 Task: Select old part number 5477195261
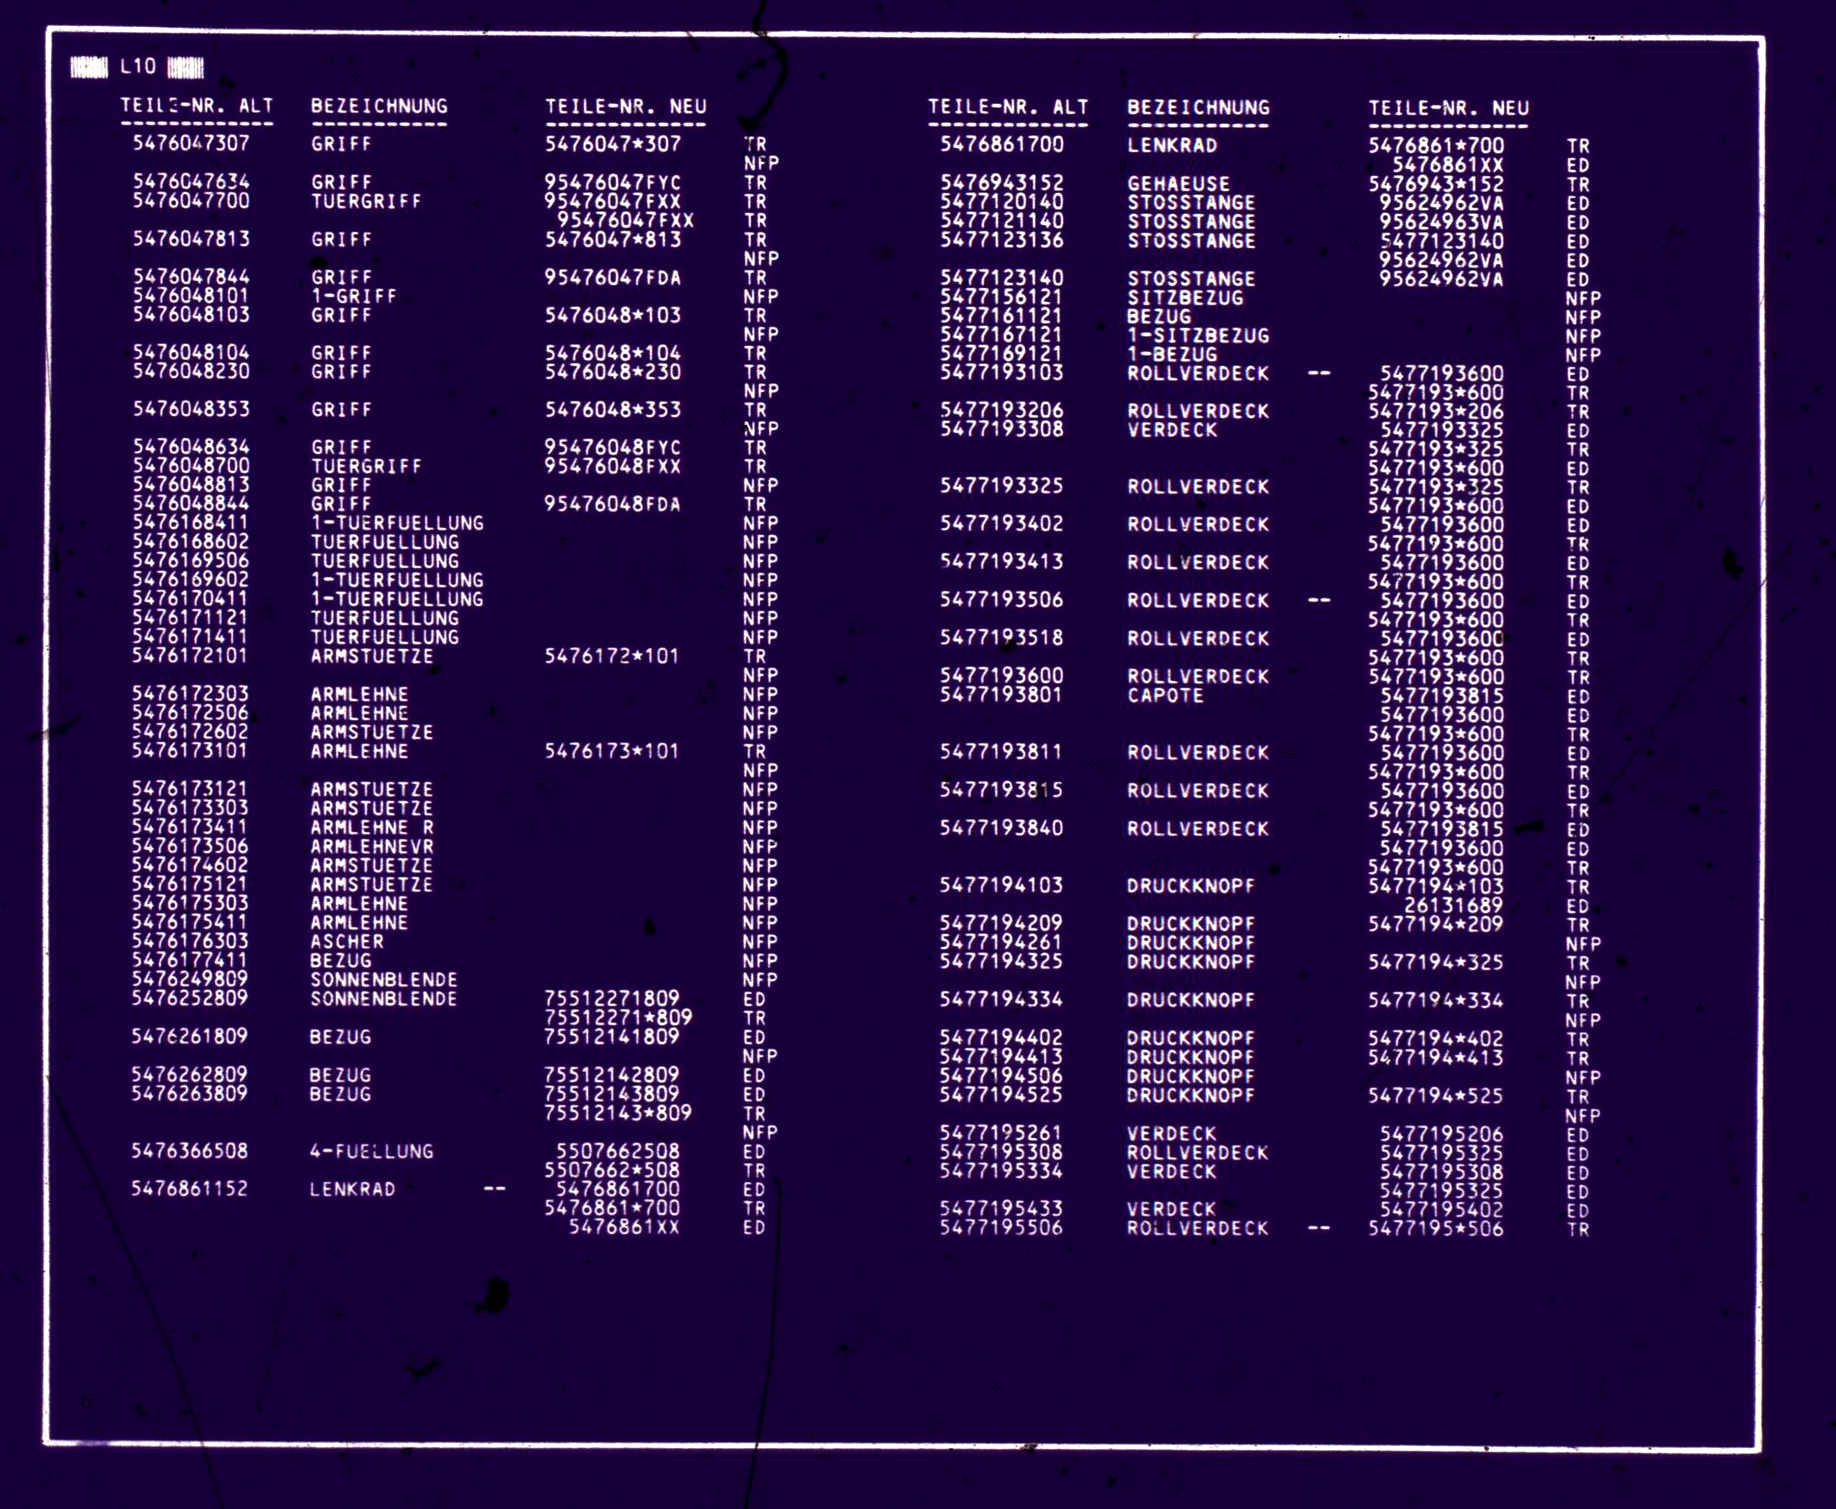(x=1002, y=1133)
